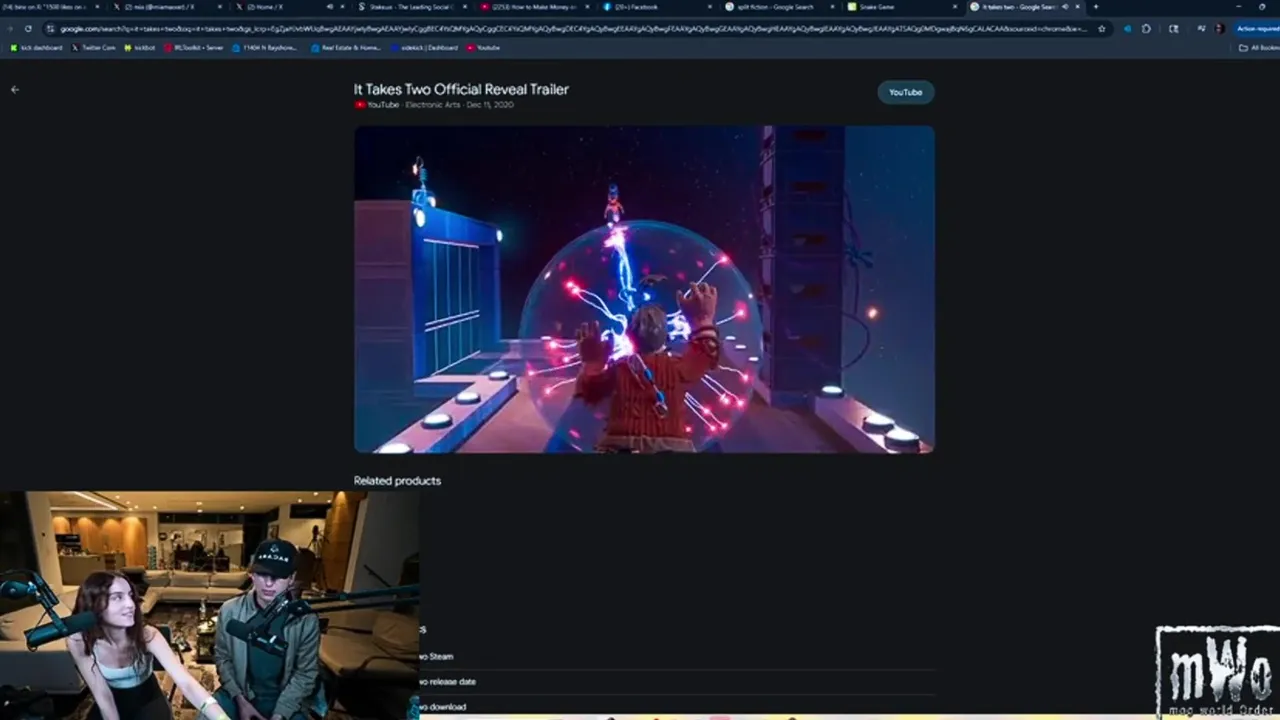Open the Real Estate & Home bookmark
The width and height of the screenshot is (1280, 720).
pyautogui.click(x=346, y=47)
